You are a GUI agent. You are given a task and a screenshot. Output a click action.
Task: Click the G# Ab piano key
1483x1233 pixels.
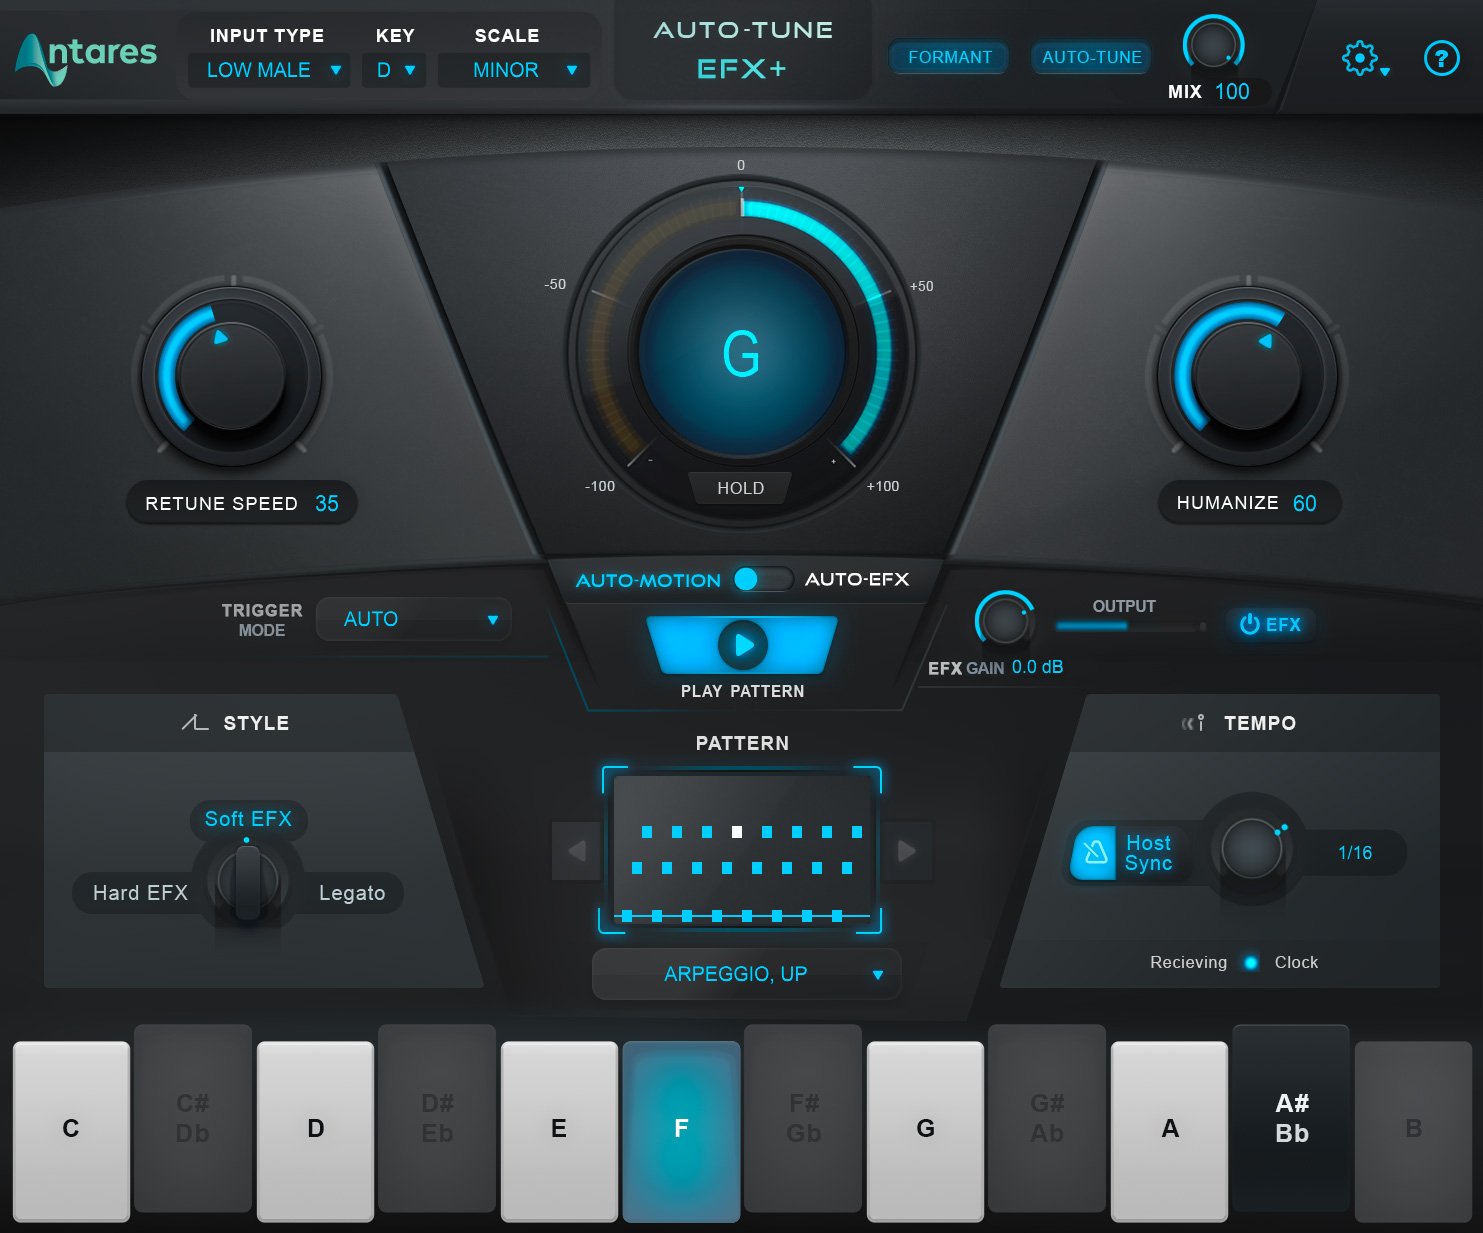coord(1047,1118)
